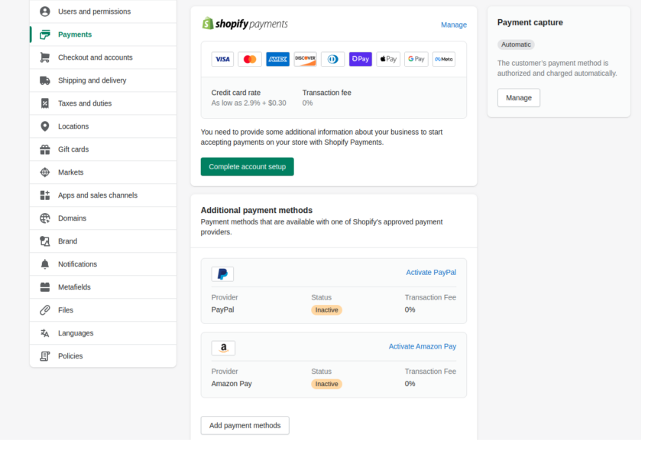648x452 pixels.
Task: Click the Apps and sales channels grid icon
Action: coord(45,195)
